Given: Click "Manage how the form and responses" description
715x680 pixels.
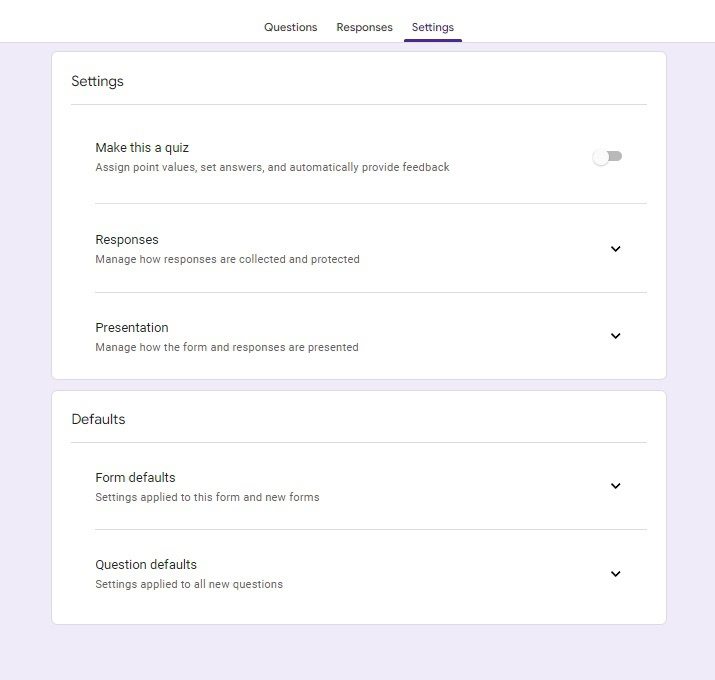Looking at the screenshot, I should 227,348.
